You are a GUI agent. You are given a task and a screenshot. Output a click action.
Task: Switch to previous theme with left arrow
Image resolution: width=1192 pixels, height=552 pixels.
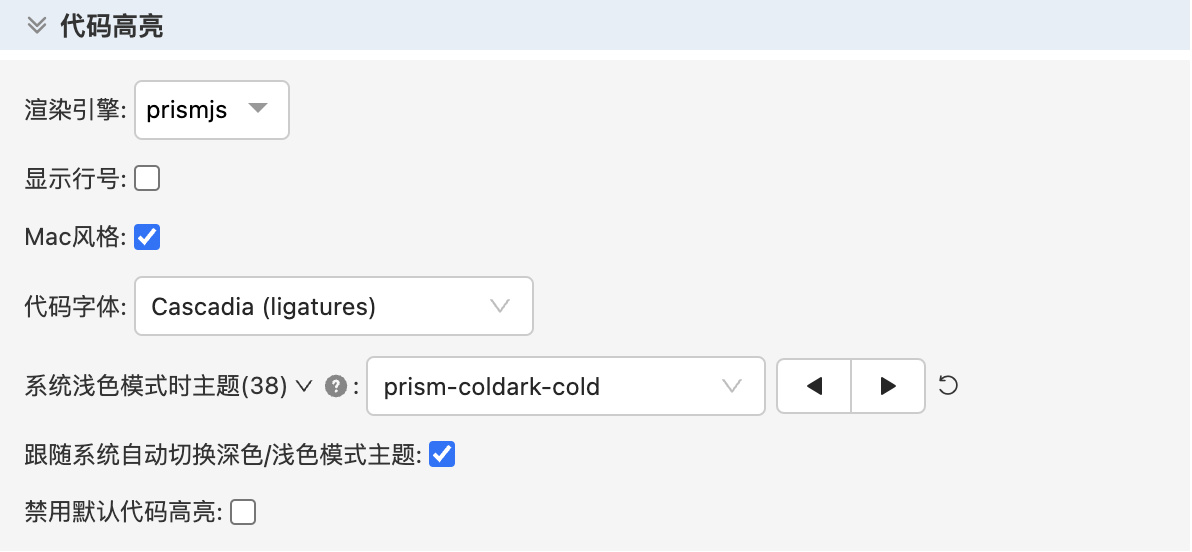814,386
